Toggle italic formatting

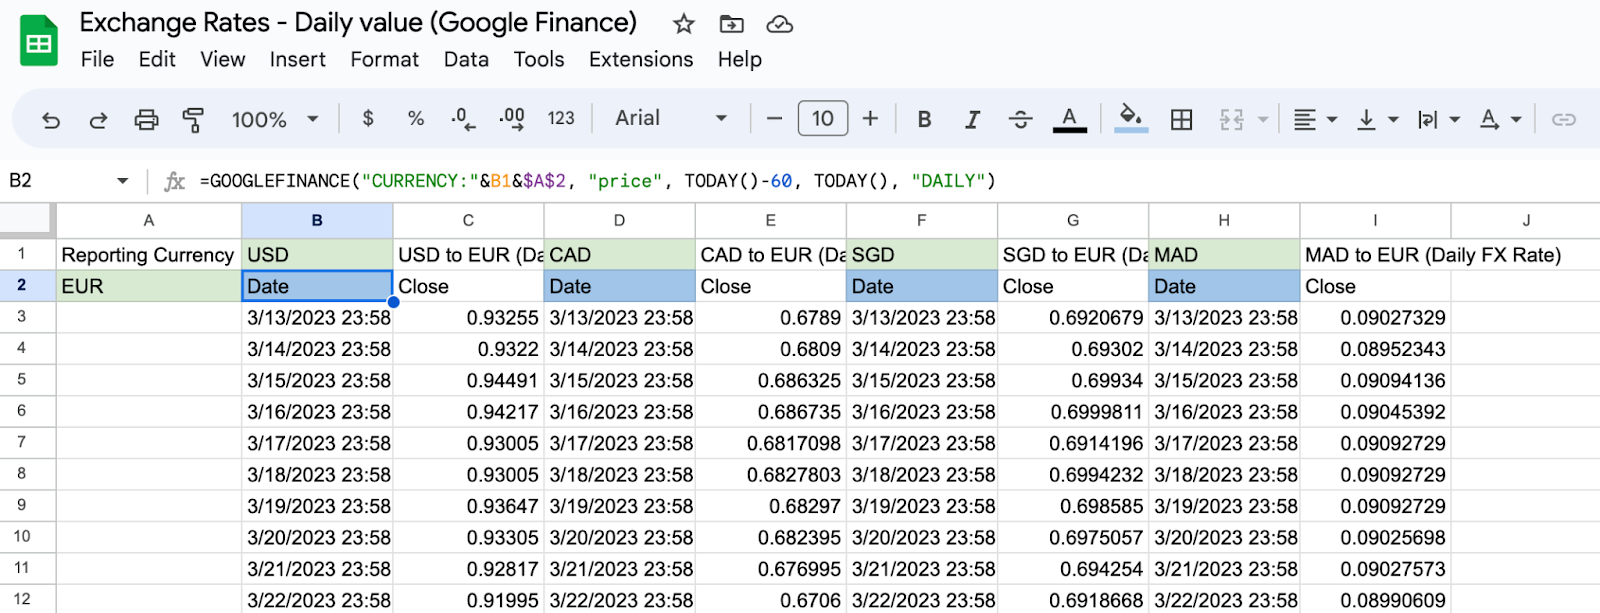click(x=972, y=120)
